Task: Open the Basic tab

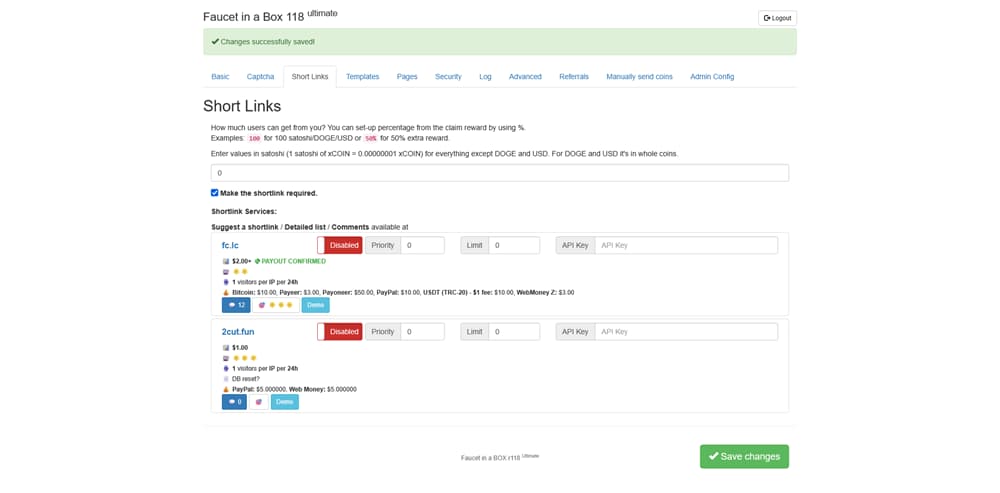Action: (x=220, y=77)
